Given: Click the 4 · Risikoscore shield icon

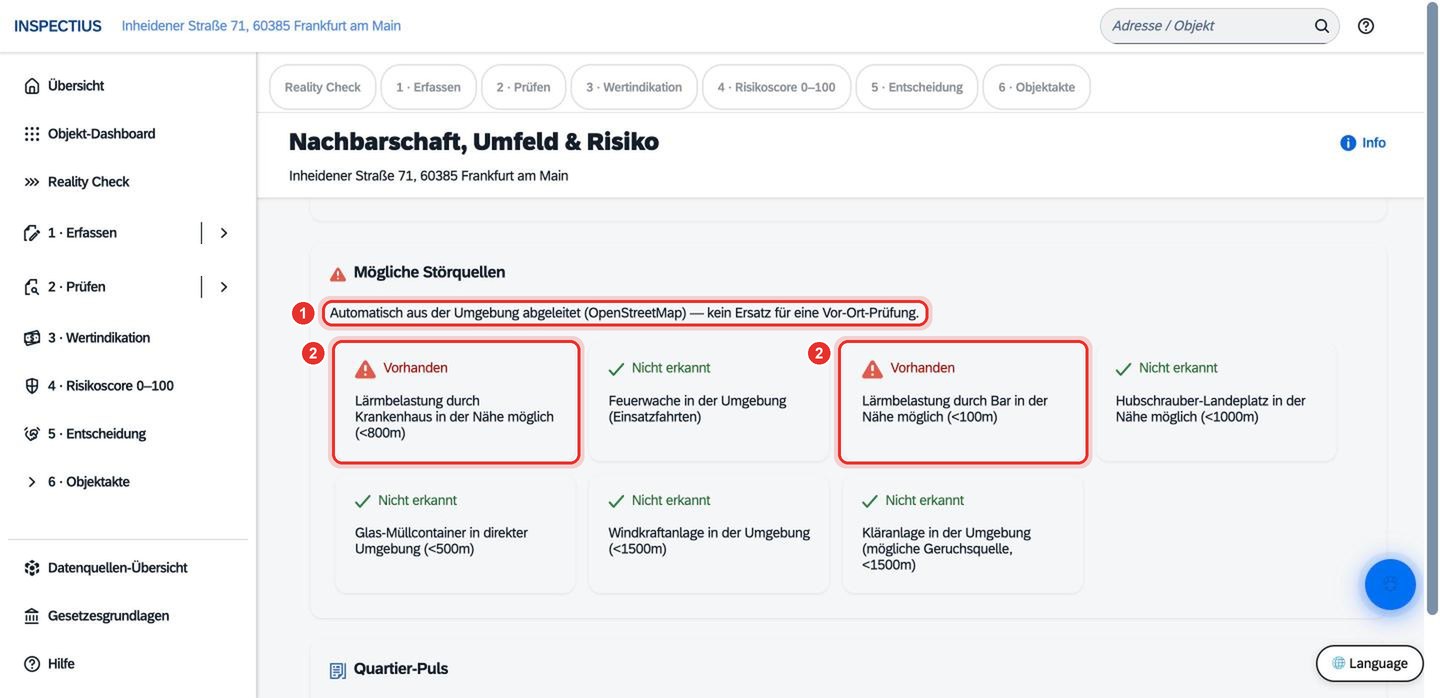Looking at the screenshot, I should pos(32,386).
